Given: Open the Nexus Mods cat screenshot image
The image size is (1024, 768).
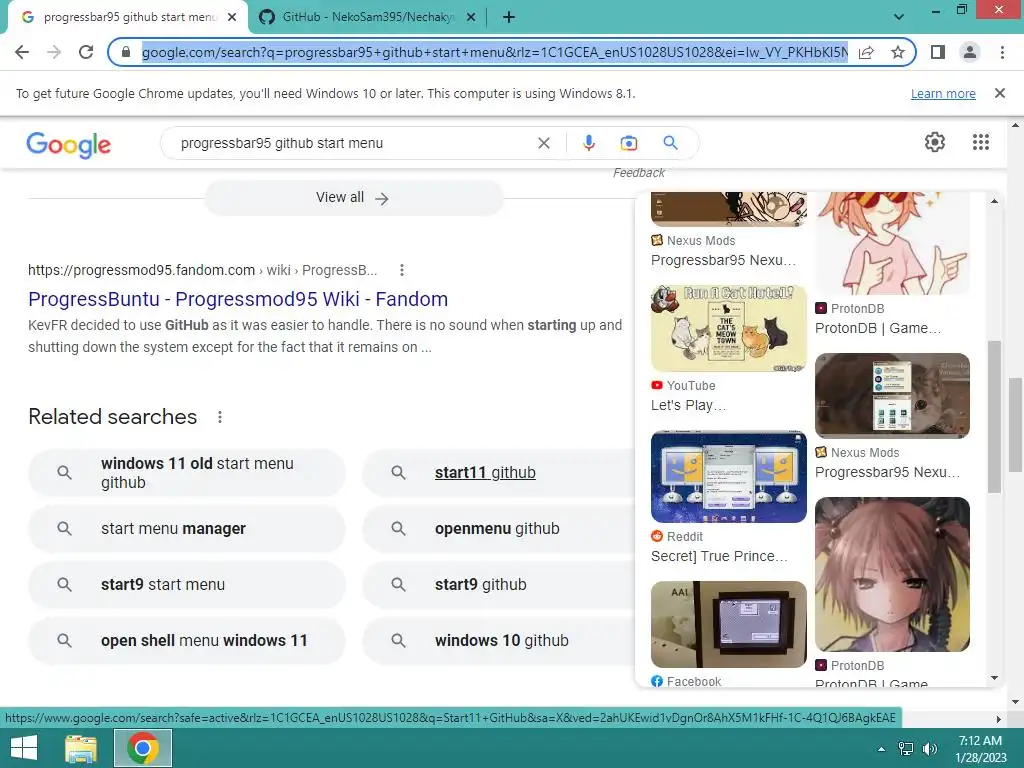Looking at the screenshot, I should 892,396.
